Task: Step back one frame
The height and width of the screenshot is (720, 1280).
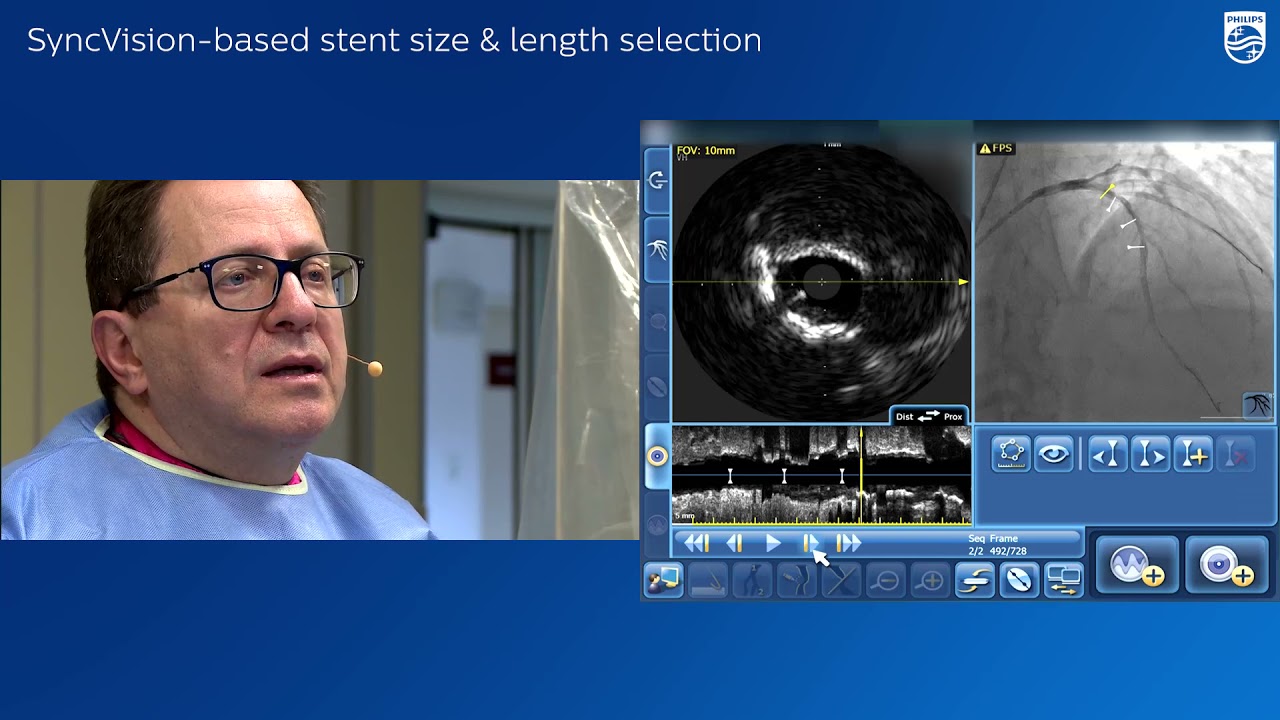Action: (735, 543)
